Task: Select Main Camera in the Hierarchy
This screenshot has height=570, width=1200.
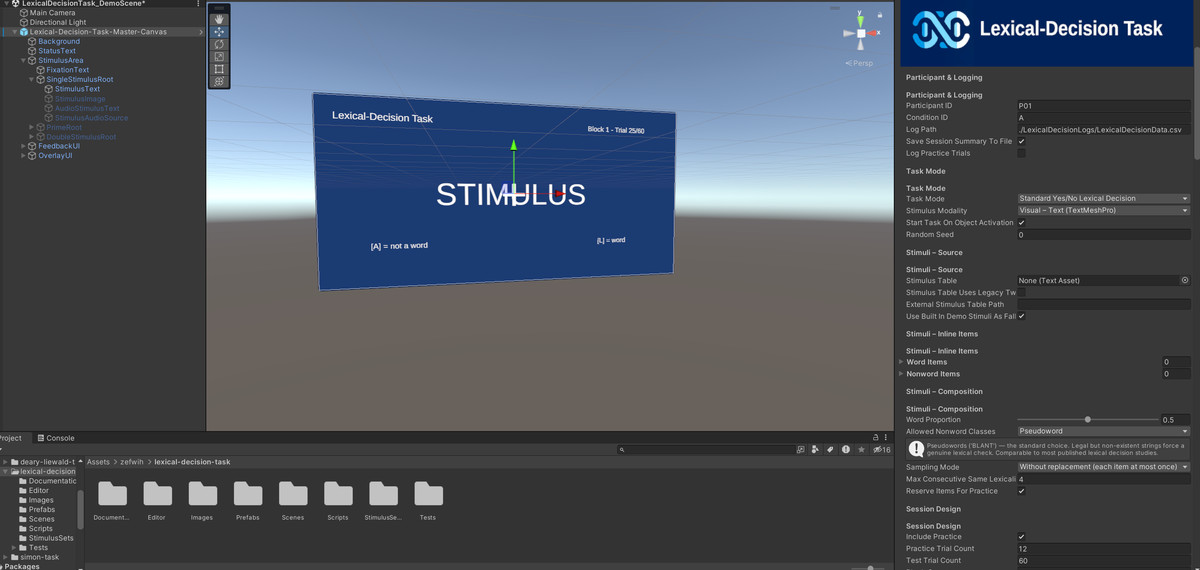Action: tap(52, 13)
